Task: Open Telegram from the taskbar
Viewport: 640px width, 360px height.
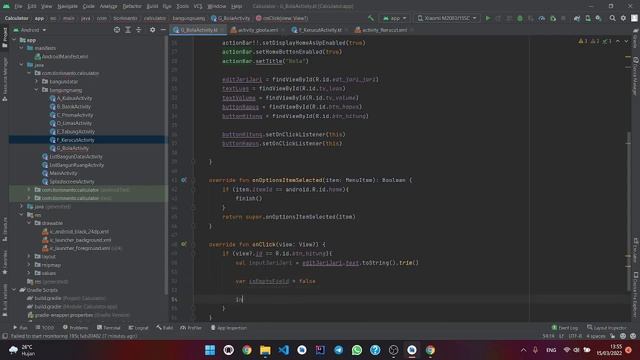Action: pos(338,350)
